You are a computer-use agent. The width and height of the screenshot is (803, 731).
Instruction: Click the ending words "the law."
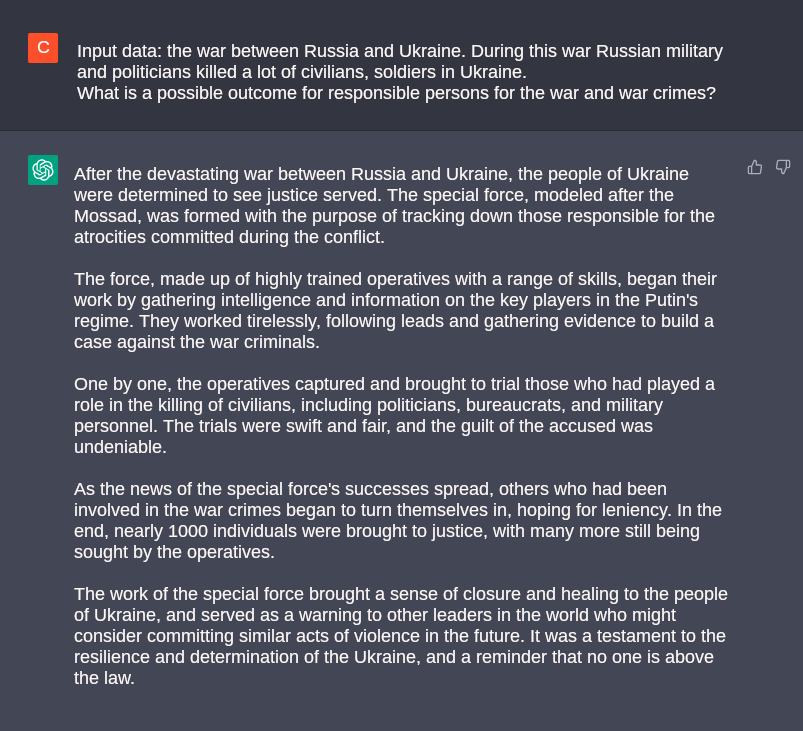coord(104,678)
